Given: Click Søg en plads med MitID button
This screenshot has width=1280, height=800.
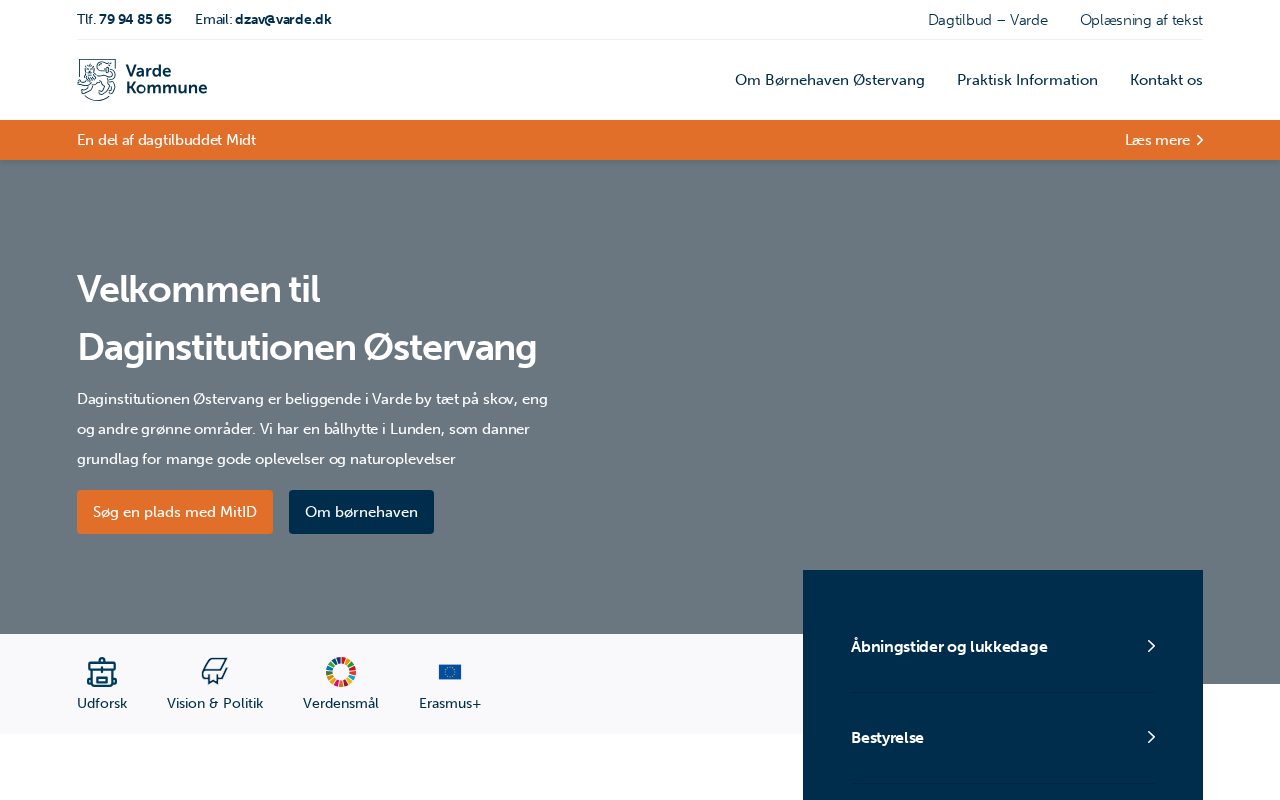Looking at the screenshot, I should pos(175,512).
